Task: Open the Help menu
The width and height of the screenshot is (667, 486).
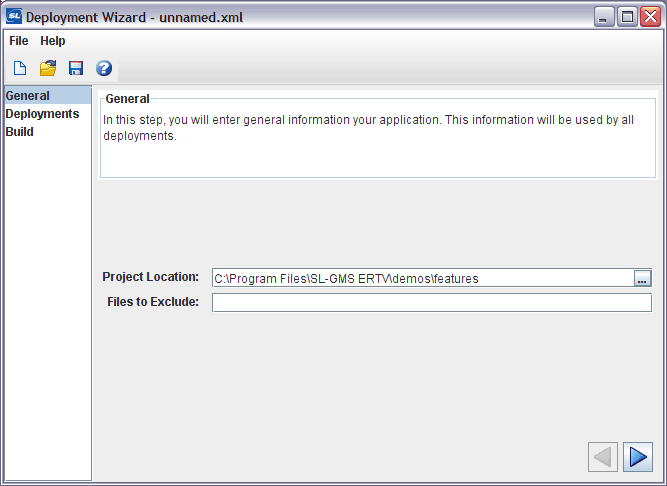Action: [53, 41]
